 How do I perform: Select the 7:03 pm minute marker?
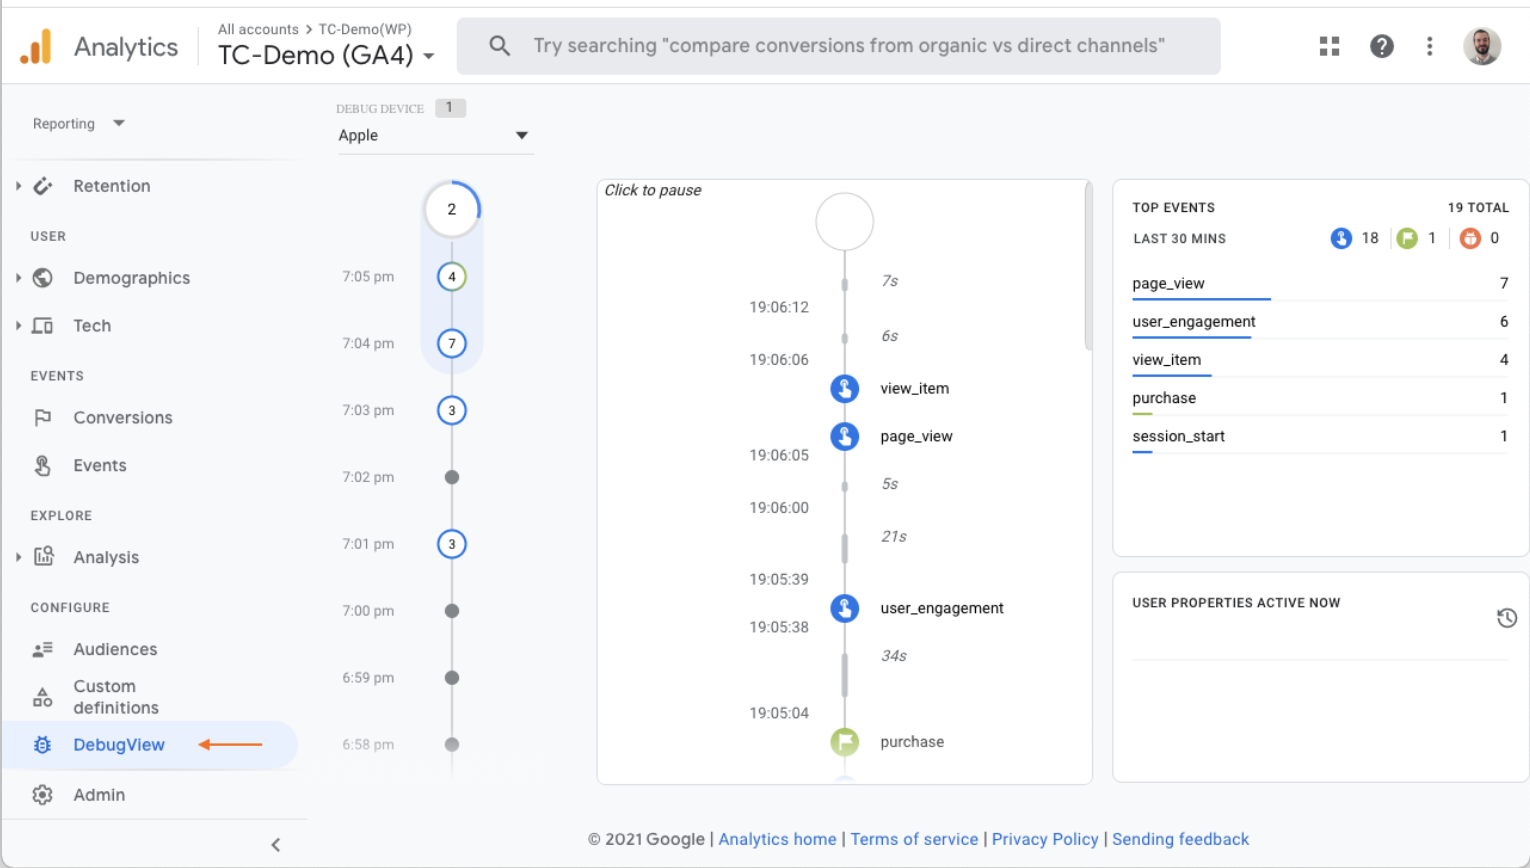tap(452, 410)
